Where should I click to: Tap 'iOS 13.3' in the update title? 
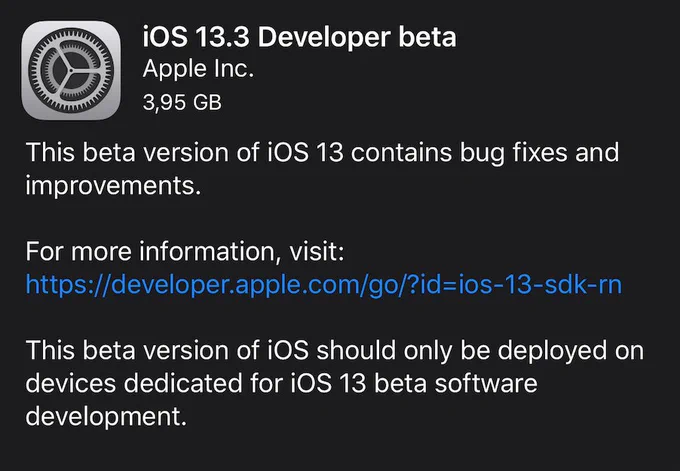click(x=196, y=37)
